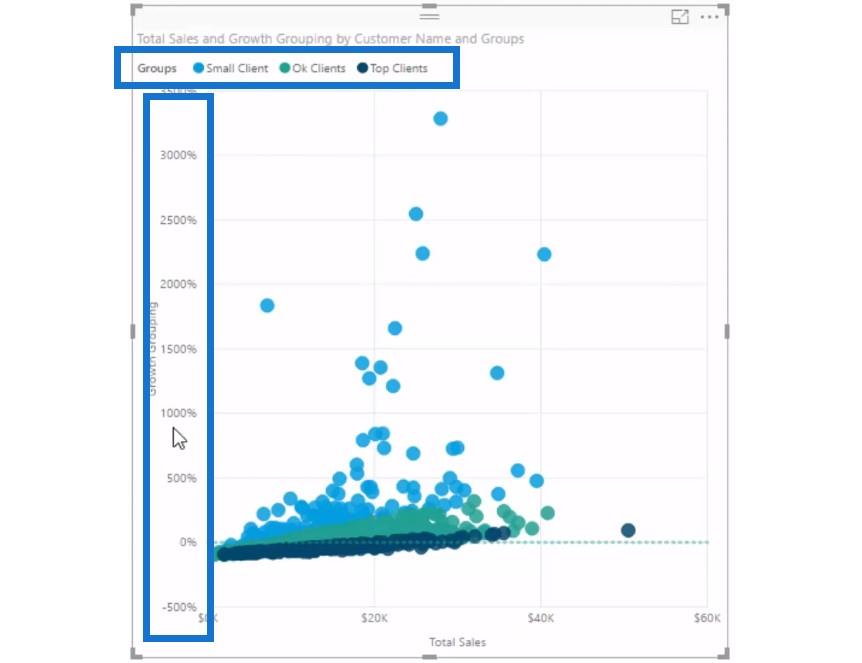Click the 2000% y-axis label
The height and width of the screenshot is (663, 862).
point(178,284)
